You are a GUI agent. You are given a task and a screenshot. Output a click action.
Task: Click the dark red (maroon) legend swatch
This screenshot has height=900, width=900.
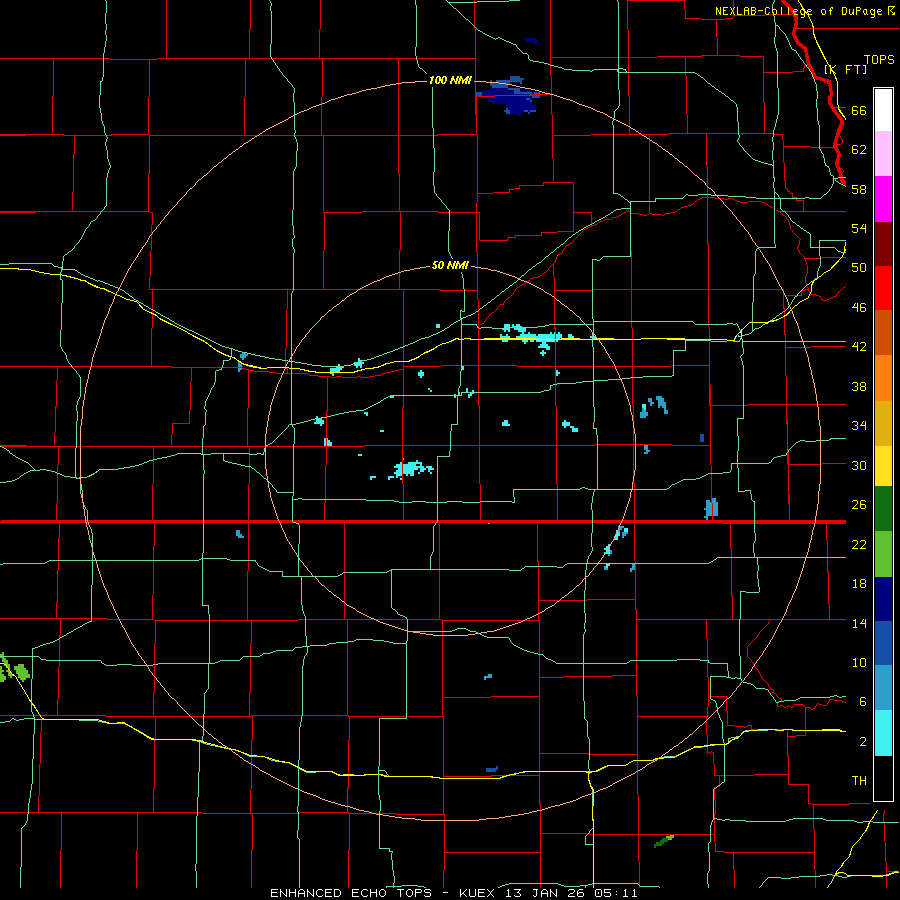pos(883,244)
